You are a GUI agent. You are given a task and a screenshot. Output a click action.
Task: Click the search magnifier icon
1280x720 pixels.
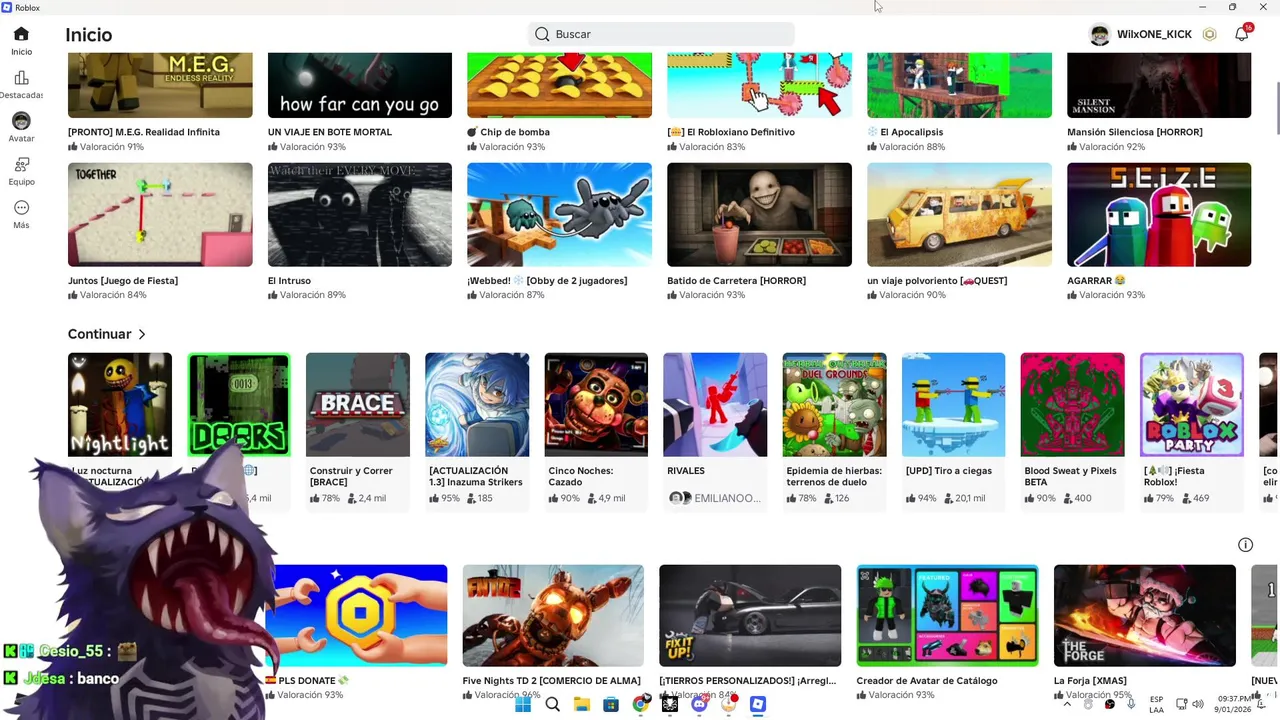pos(542,34)
